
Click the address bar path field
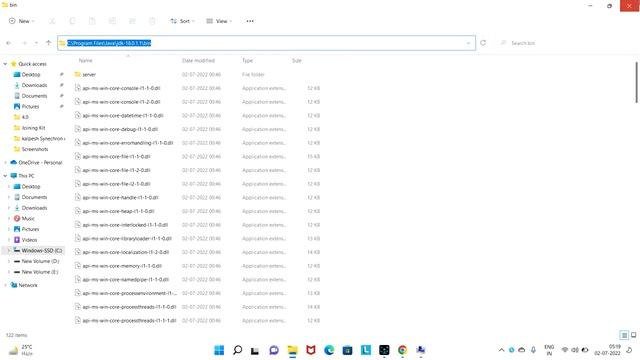(267, 43)
